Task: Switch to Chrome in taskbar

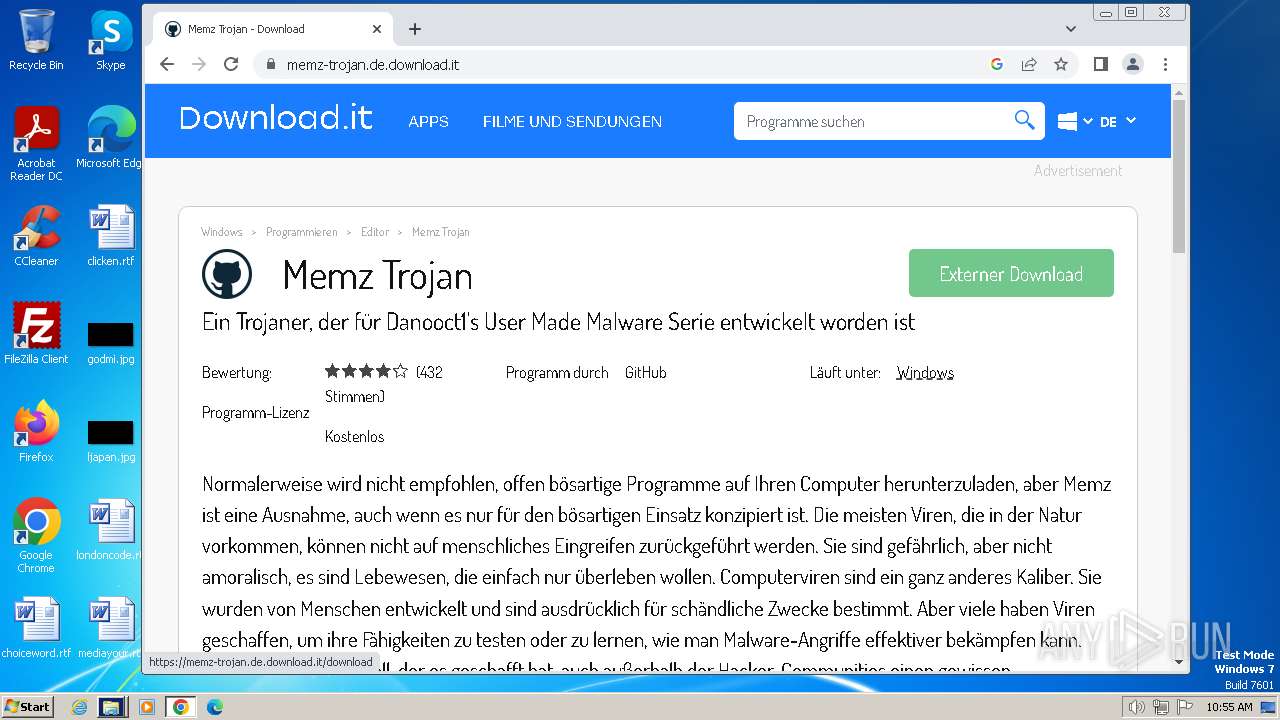Action: point(181,707)
